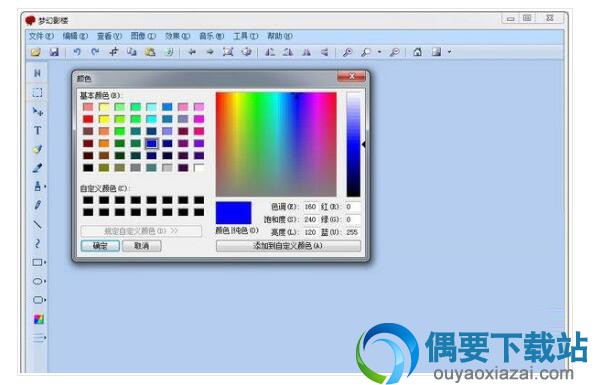The image size is (599, 385).
Task: Click the 蓝(U) blue value field
Action: point(353,232)
